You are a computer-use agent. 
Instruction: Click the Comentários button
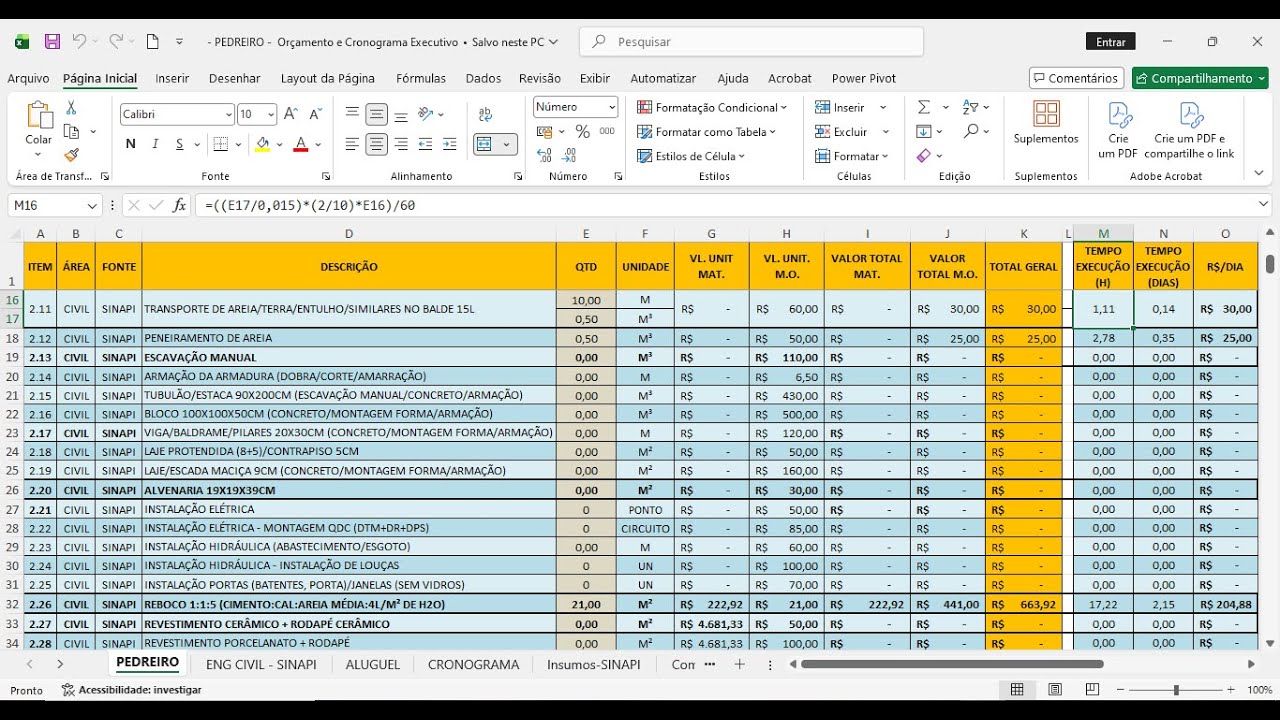[1076, 78]
